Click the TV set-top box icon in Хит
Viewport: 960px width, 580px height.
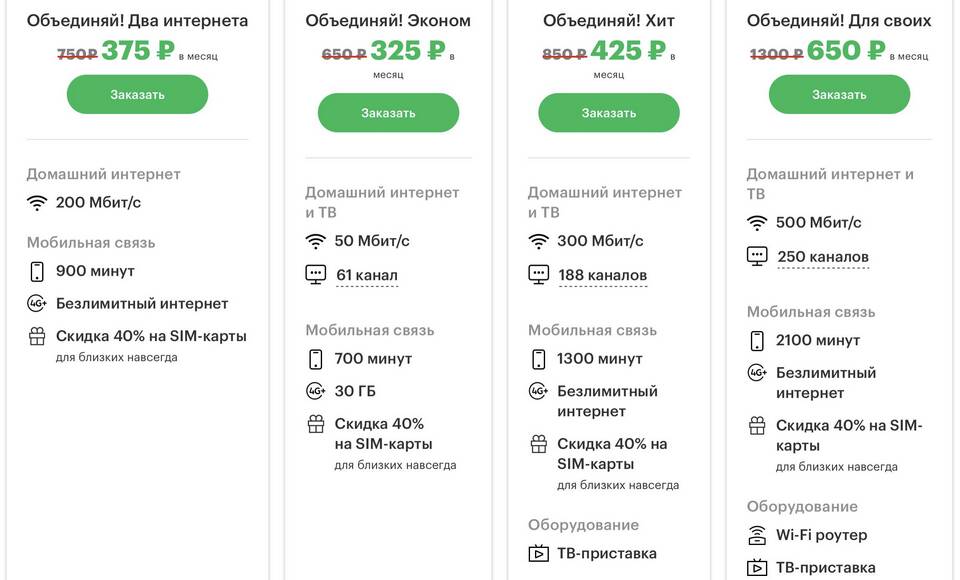pyautogui.click(x=538, y=553)
